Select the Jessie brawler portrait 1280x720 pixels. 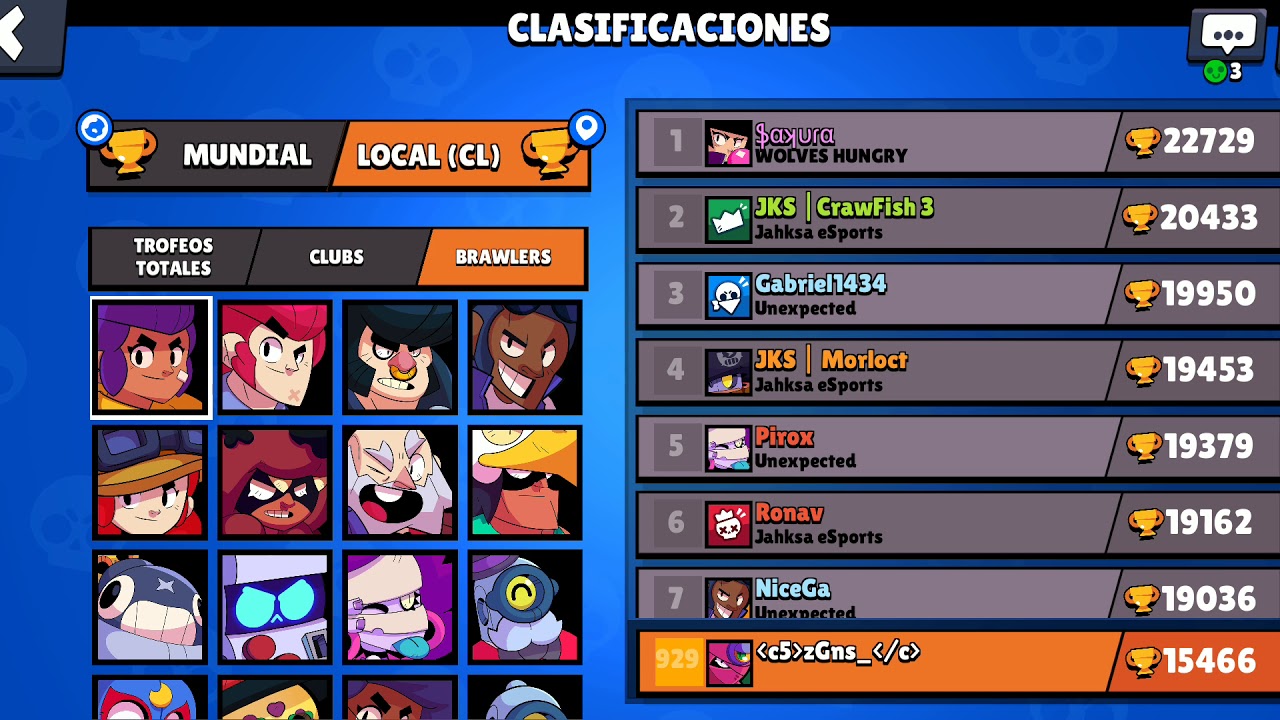click(151, 483)
